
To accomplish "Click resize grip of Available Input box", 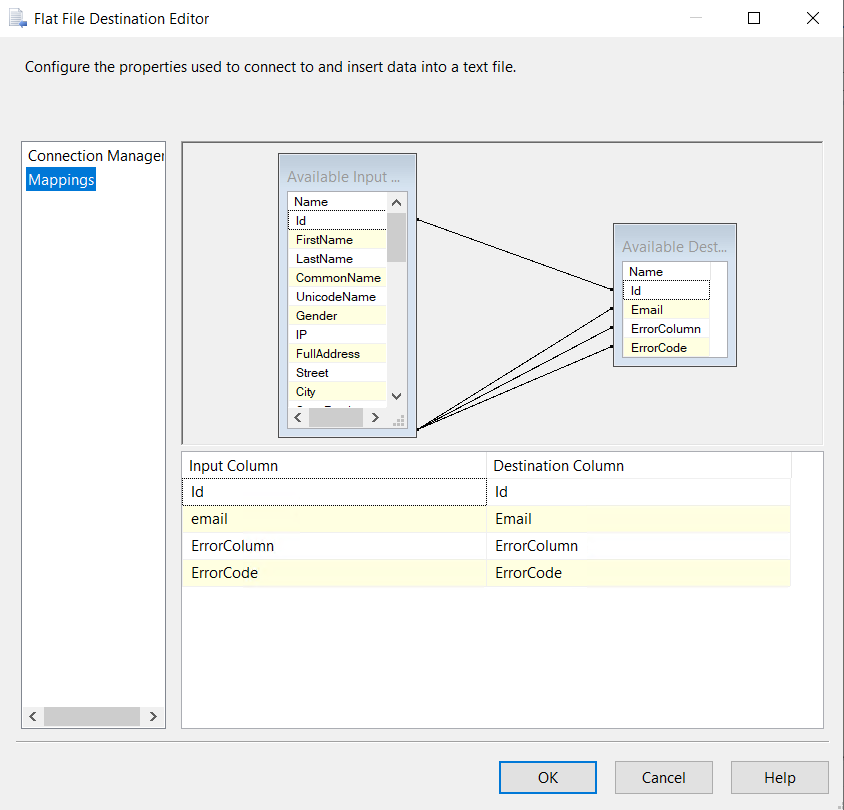I will pos(399,422).
